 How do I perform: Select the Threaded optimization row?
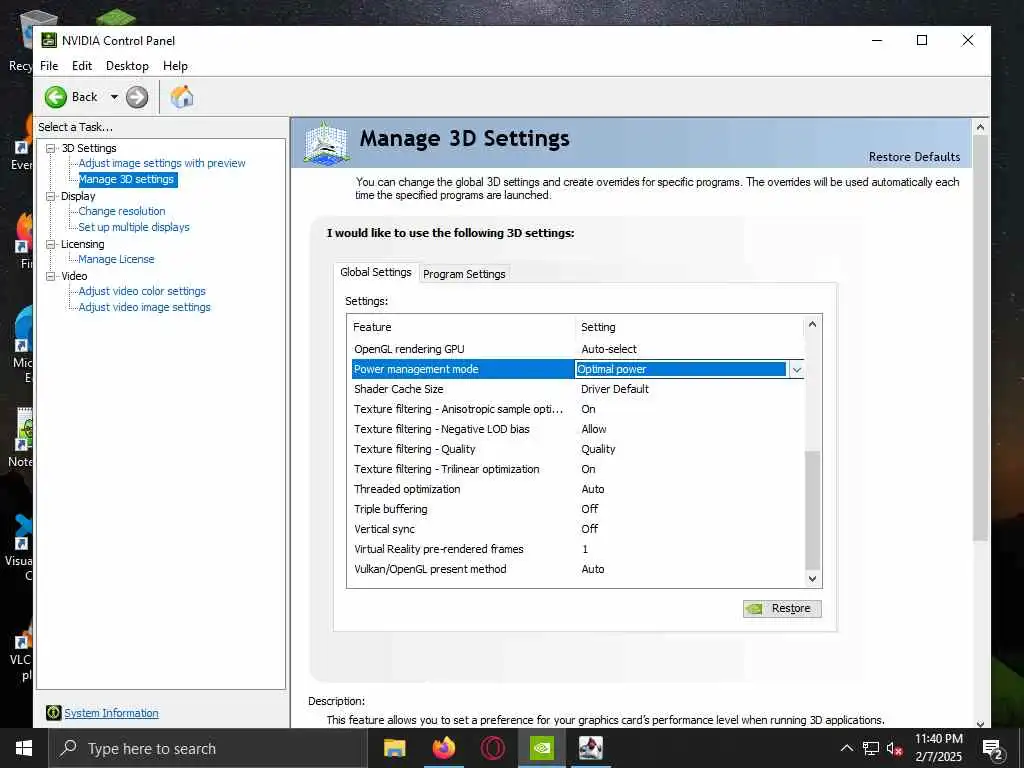(577, 489)
